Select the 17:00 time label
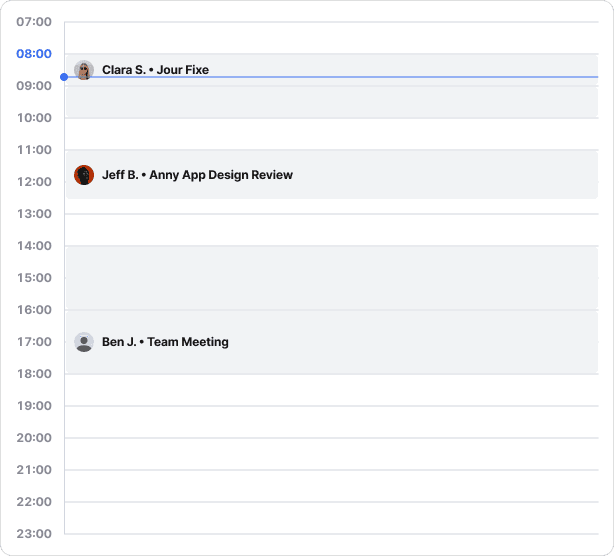The image size is (614, 556). coord(34,342)
